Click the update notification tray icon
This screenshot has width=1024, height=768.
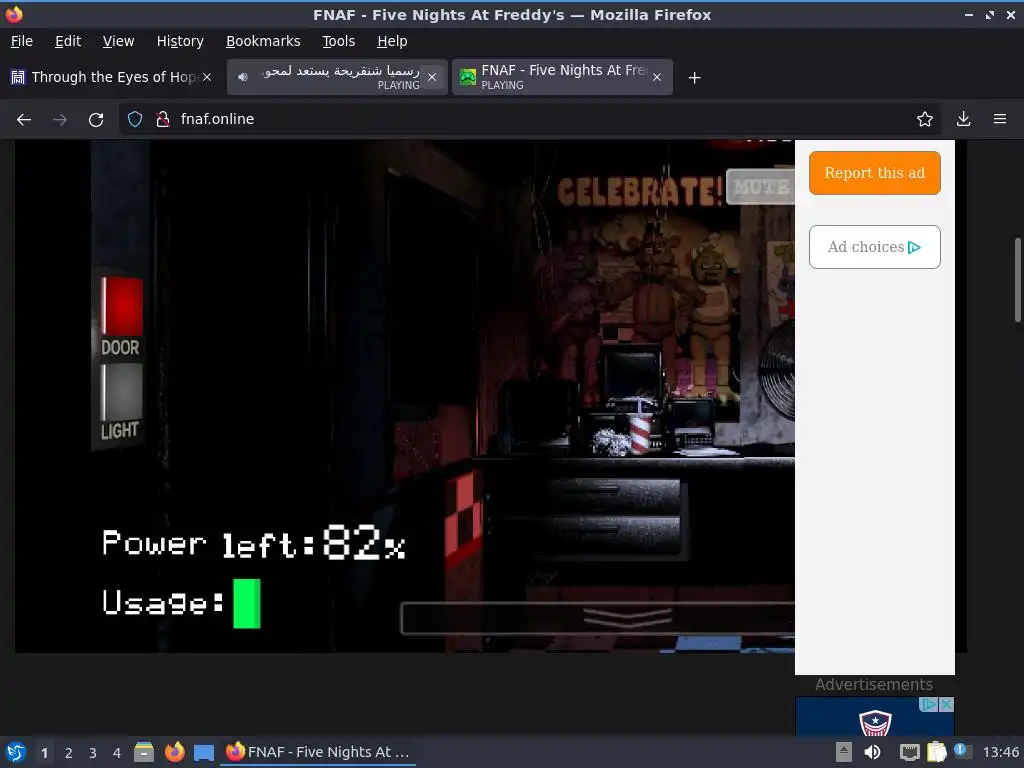963,751
